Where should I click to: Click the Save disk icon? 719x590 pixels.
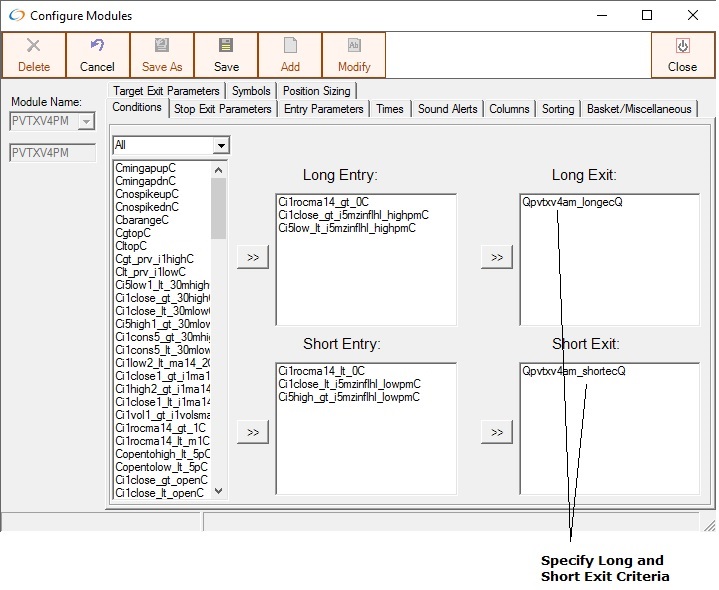tap(226, 47)
